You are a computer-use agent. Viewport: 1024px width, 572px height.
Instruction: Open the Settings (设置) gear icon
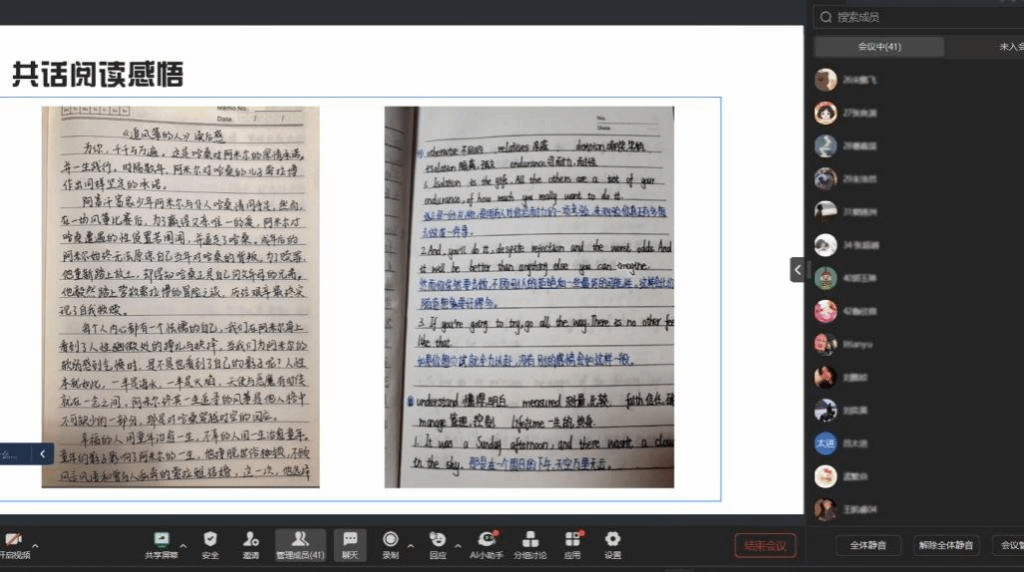(612, 540)
